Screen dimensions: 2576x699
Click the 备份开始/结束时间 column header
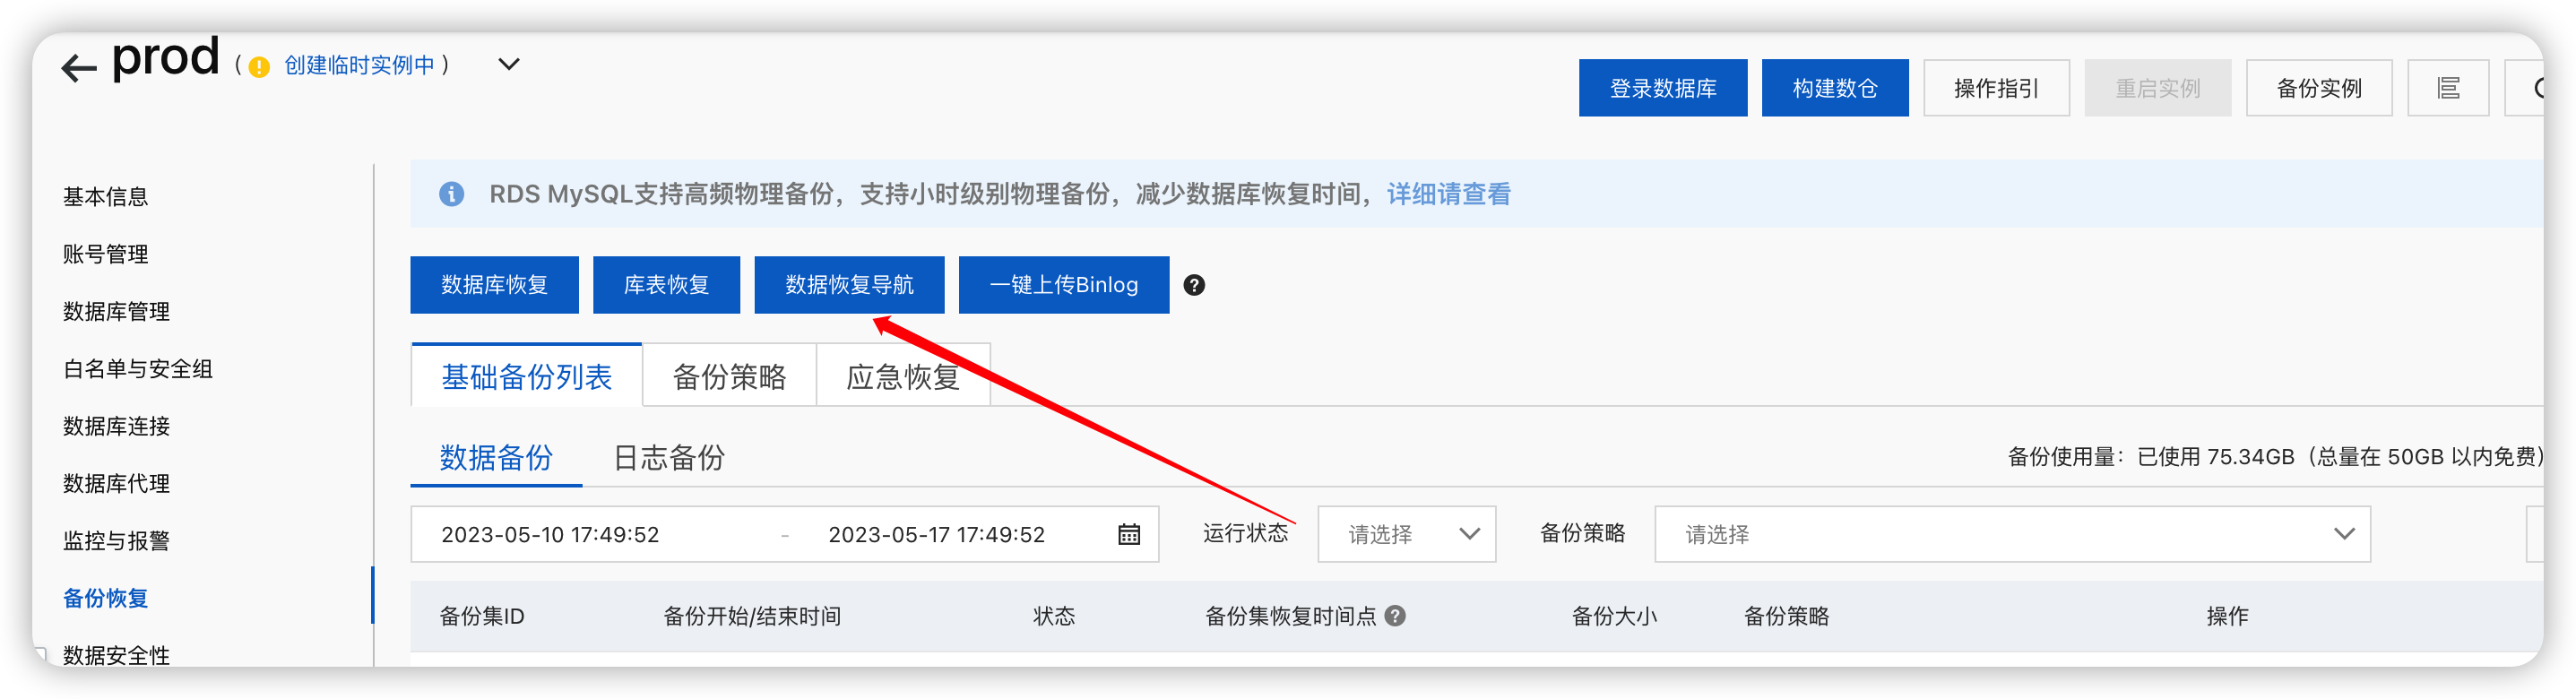pos(752,616)
